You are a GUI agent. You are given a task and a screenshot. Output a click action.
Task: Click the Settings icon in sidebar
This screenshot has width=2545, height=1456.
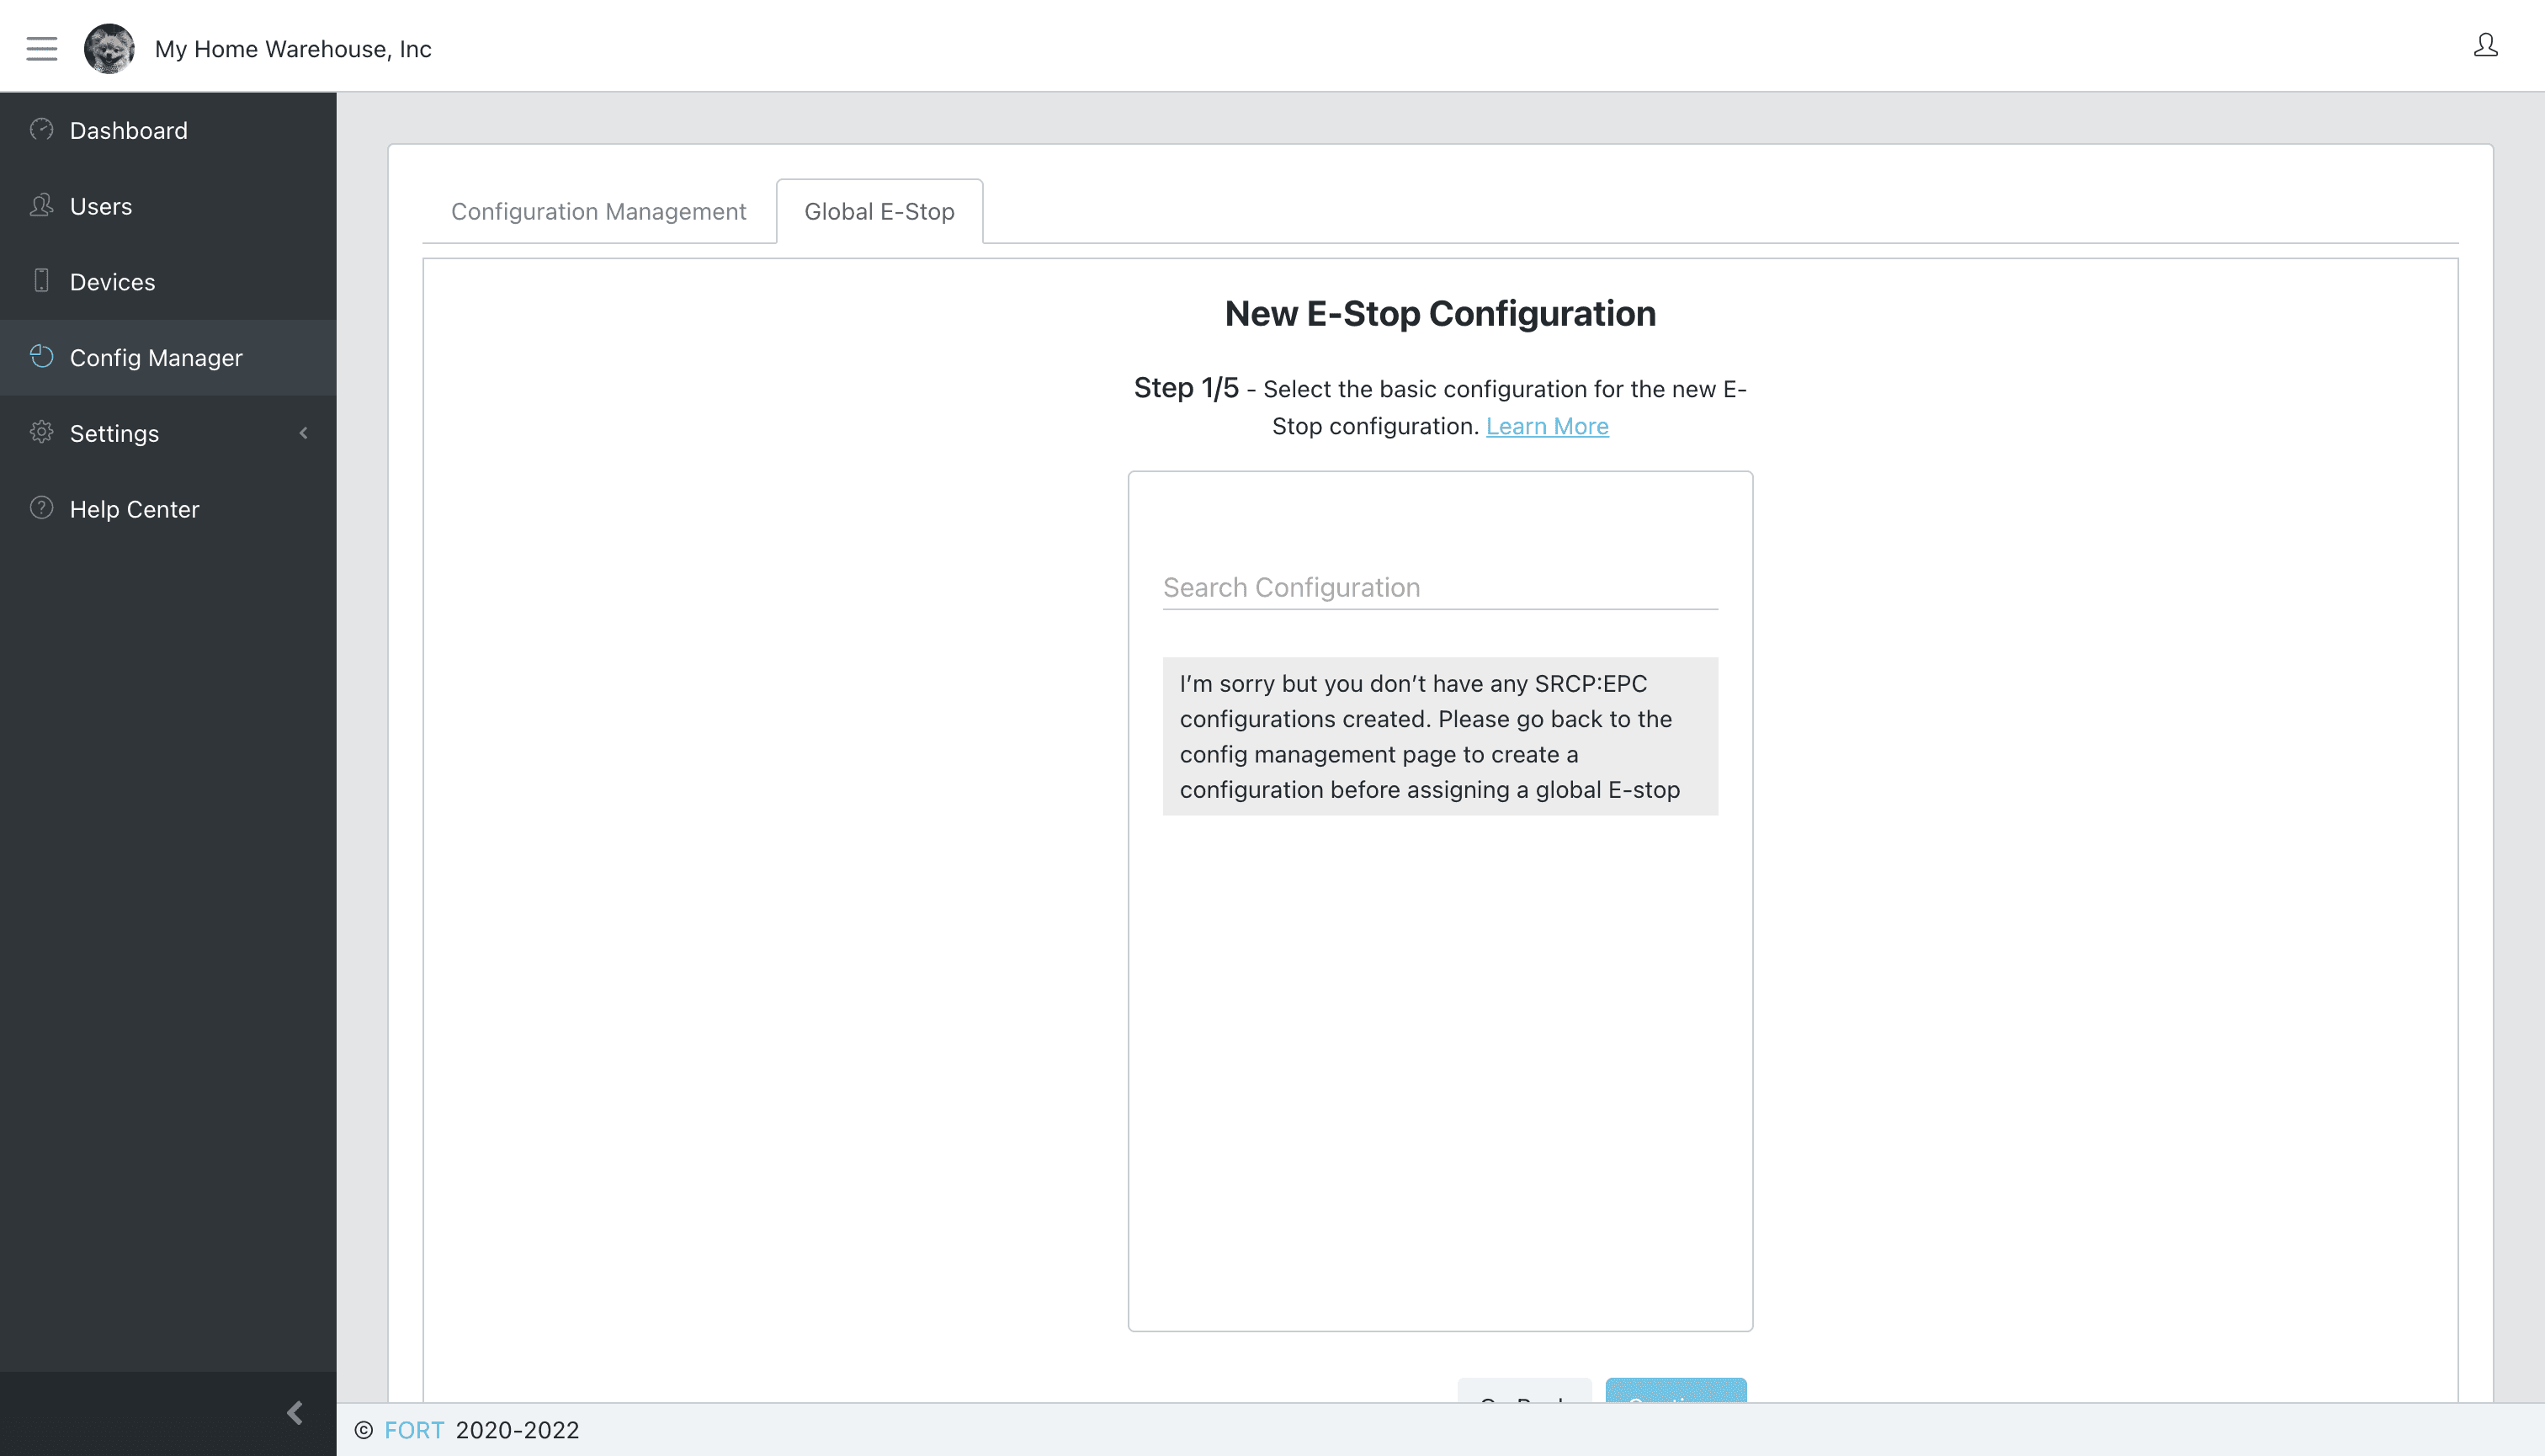point(42,432)
